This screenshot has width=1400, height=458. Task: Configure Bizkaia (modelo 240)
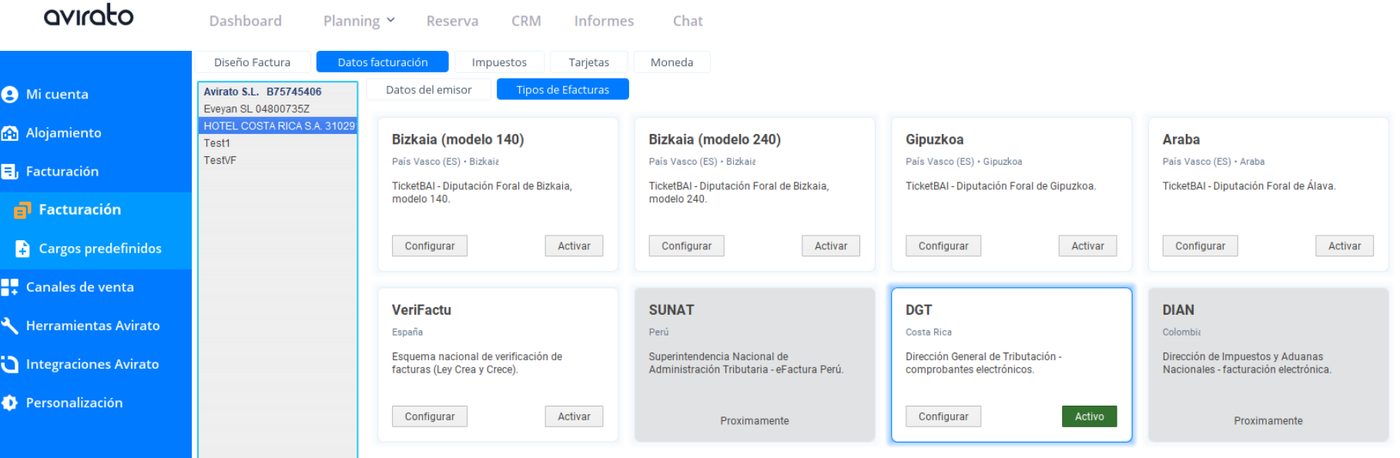tap(686, 246)
